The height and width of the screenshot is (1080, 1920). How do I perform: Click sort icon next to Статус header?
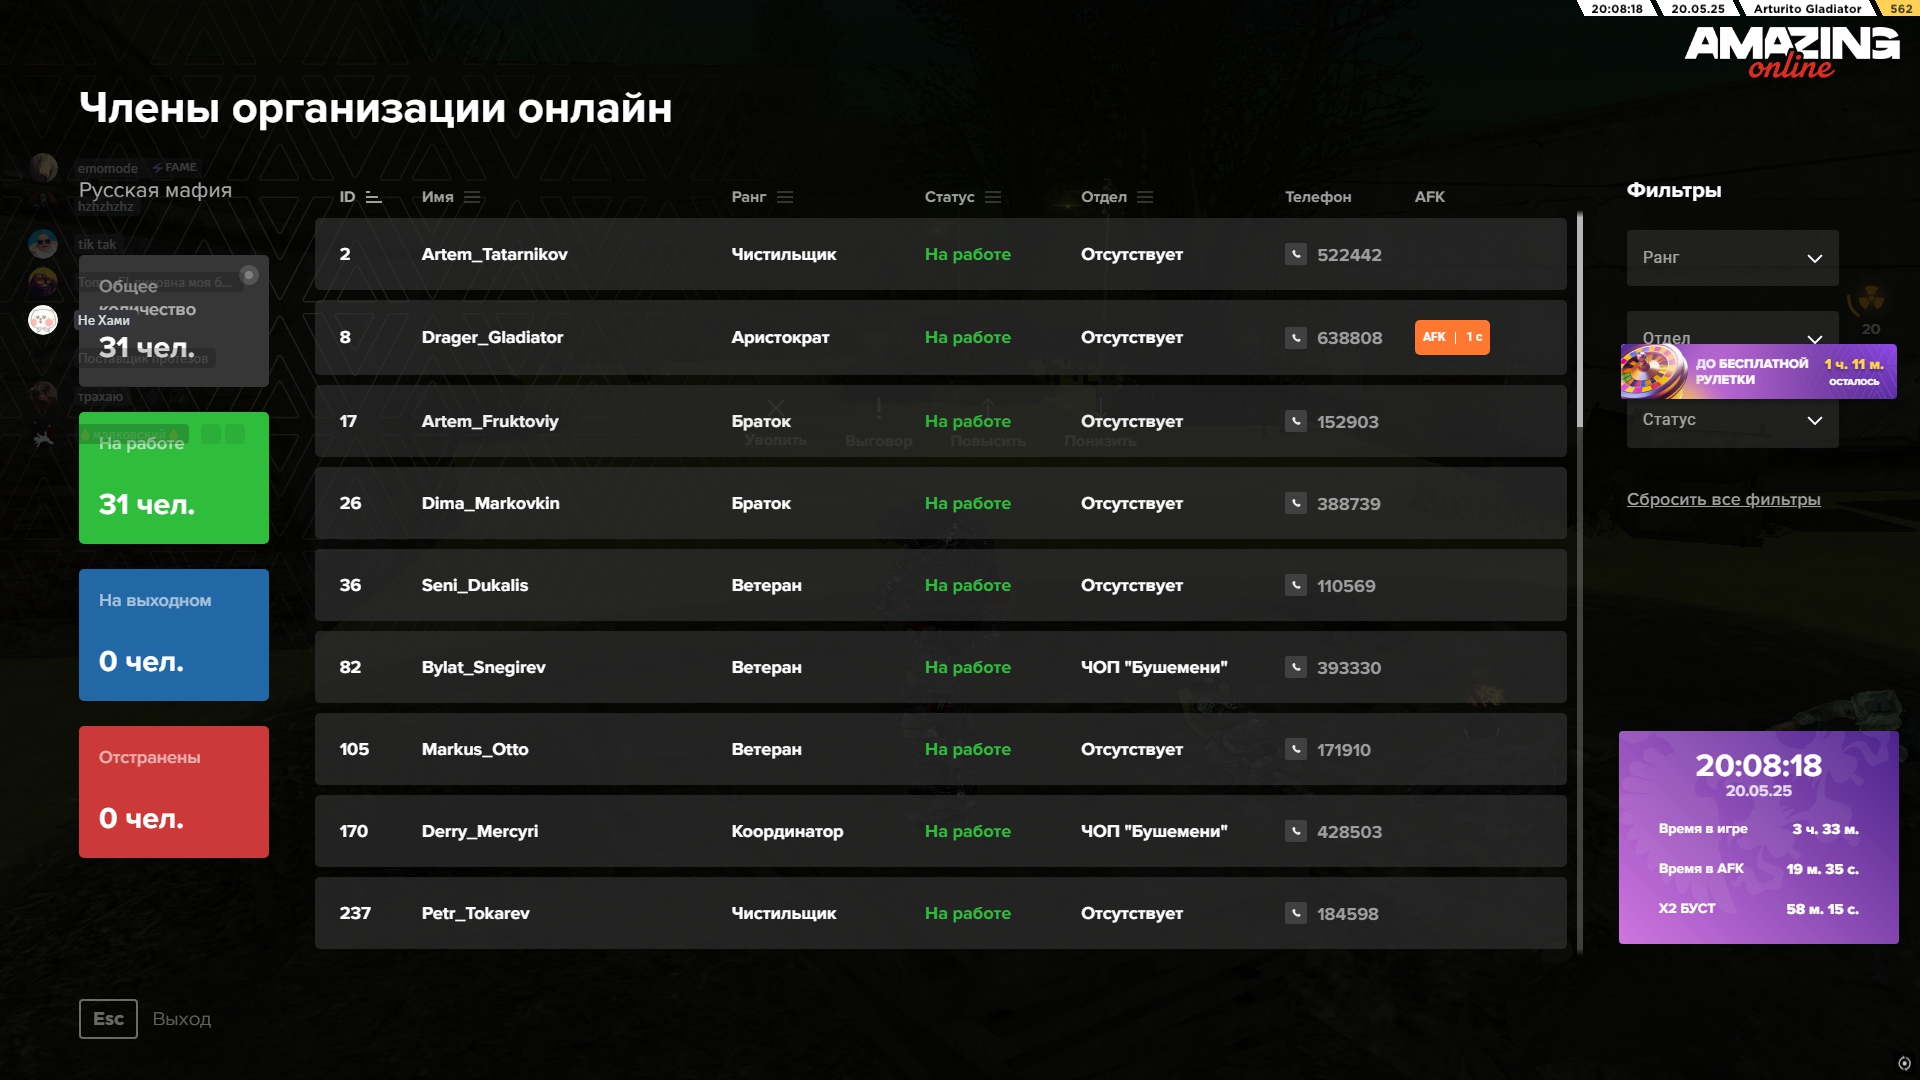993,197
